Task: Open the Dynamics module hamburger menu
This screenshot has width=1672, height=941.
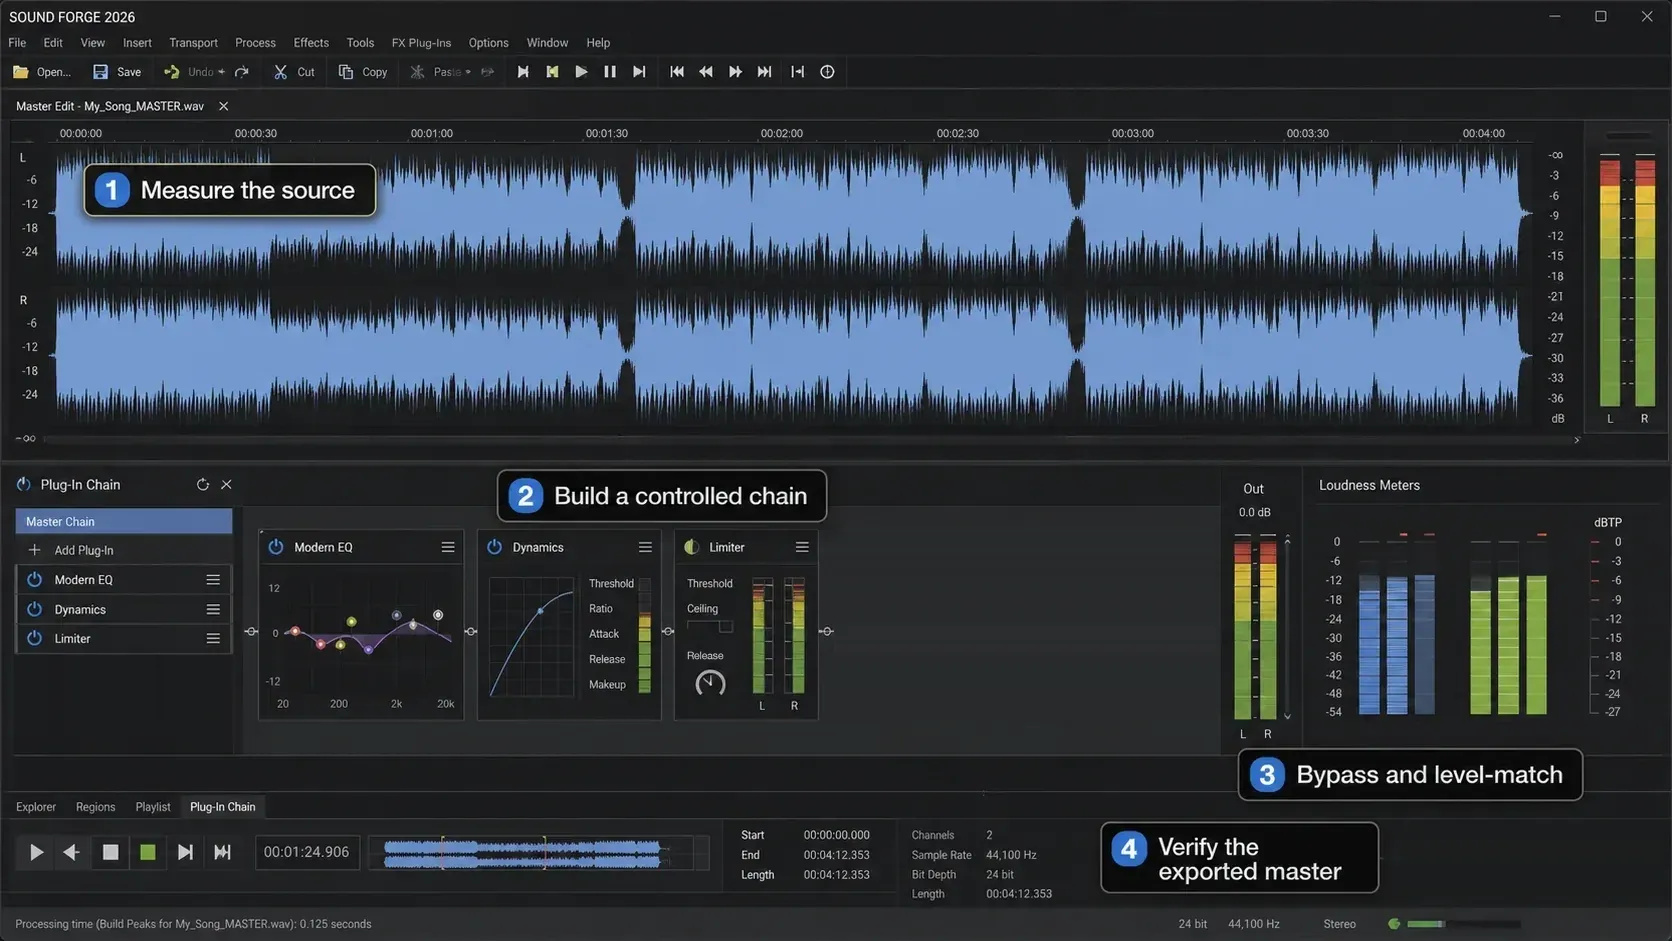Action: pyautogui.click(x=645, y=547)
